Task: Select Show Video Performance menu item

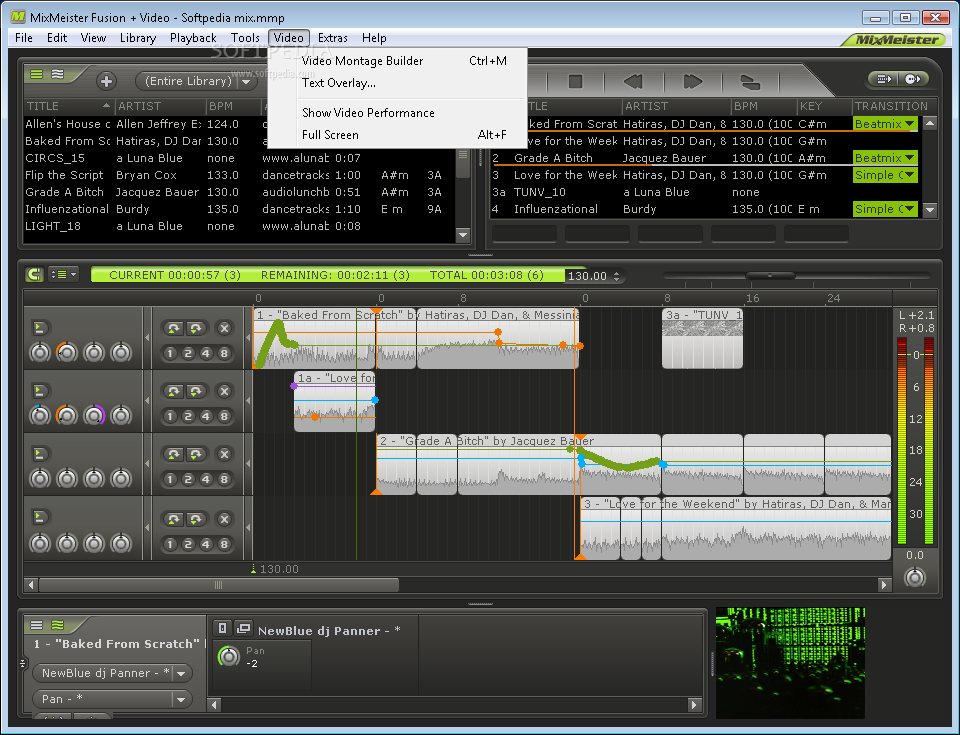Action: click(x=397, y=113)
